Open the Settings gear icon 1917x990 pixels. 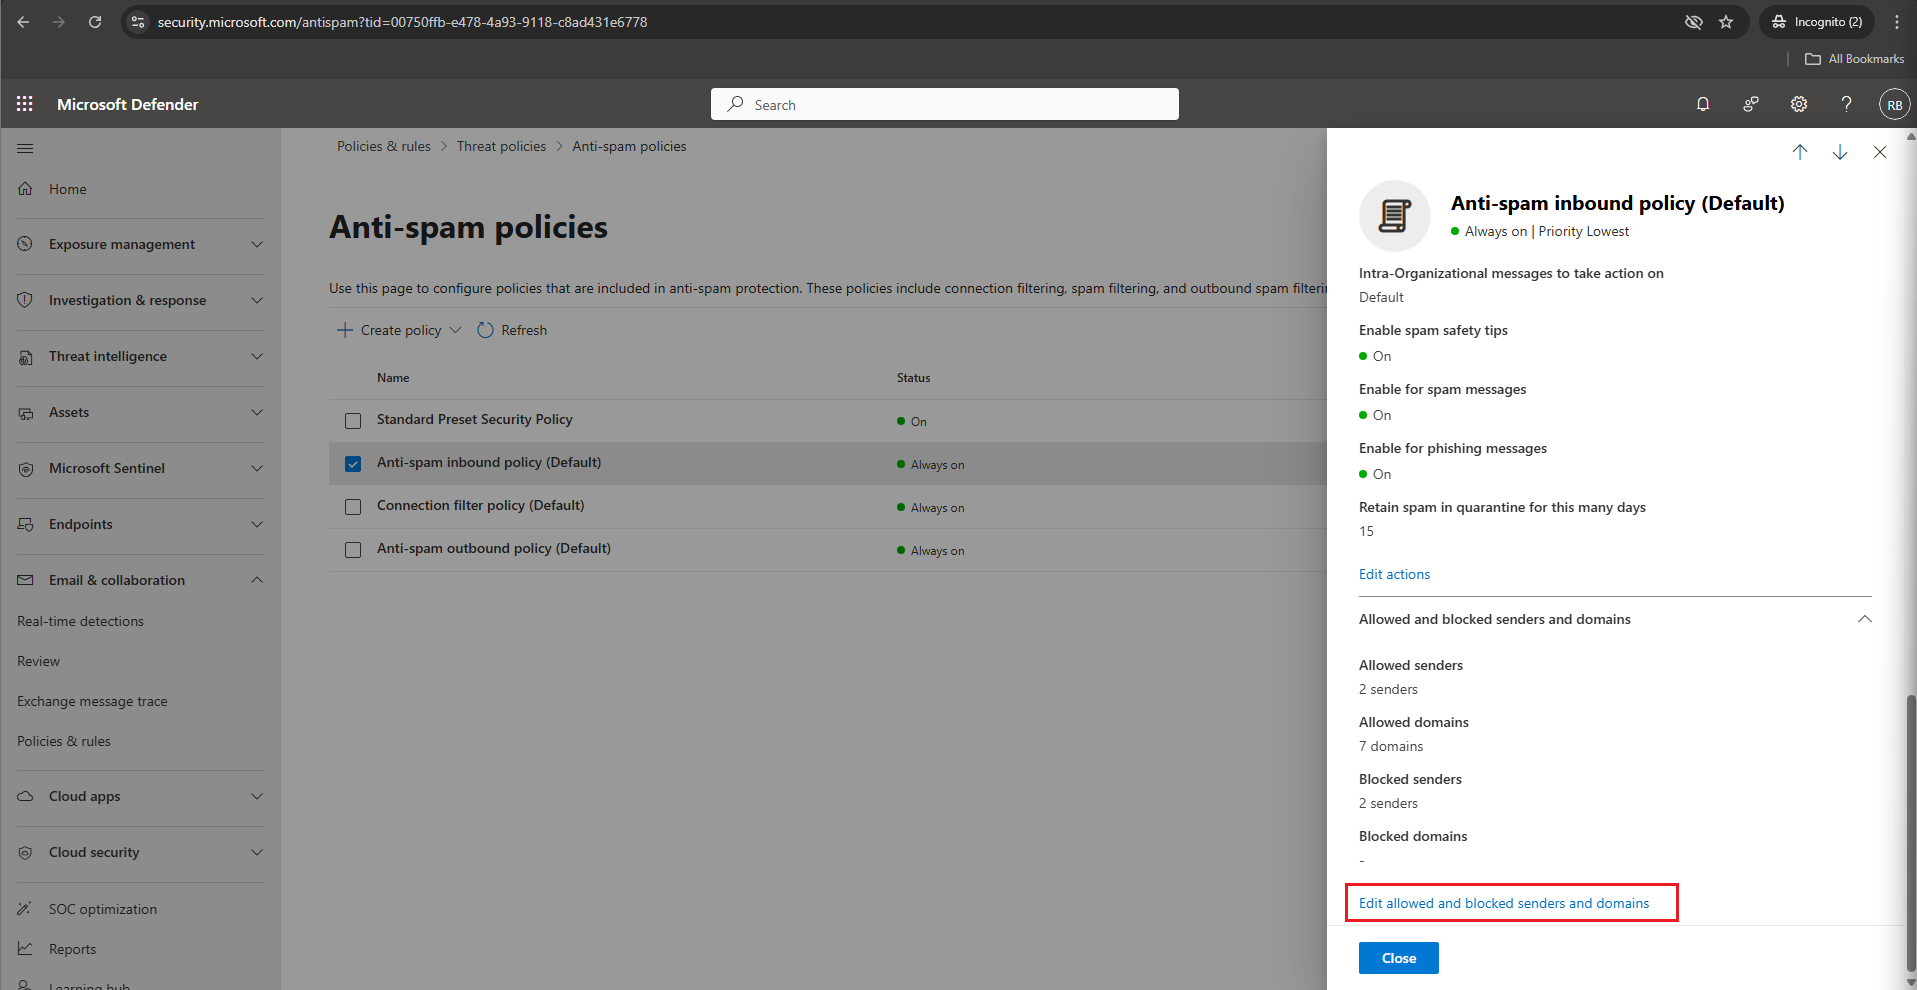coord(1799,104)
